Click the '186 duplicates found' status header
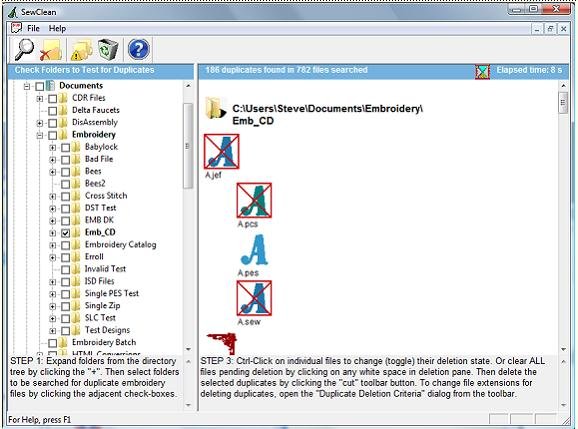The height and width of the screenshot is (429, 578). point(286,70)
